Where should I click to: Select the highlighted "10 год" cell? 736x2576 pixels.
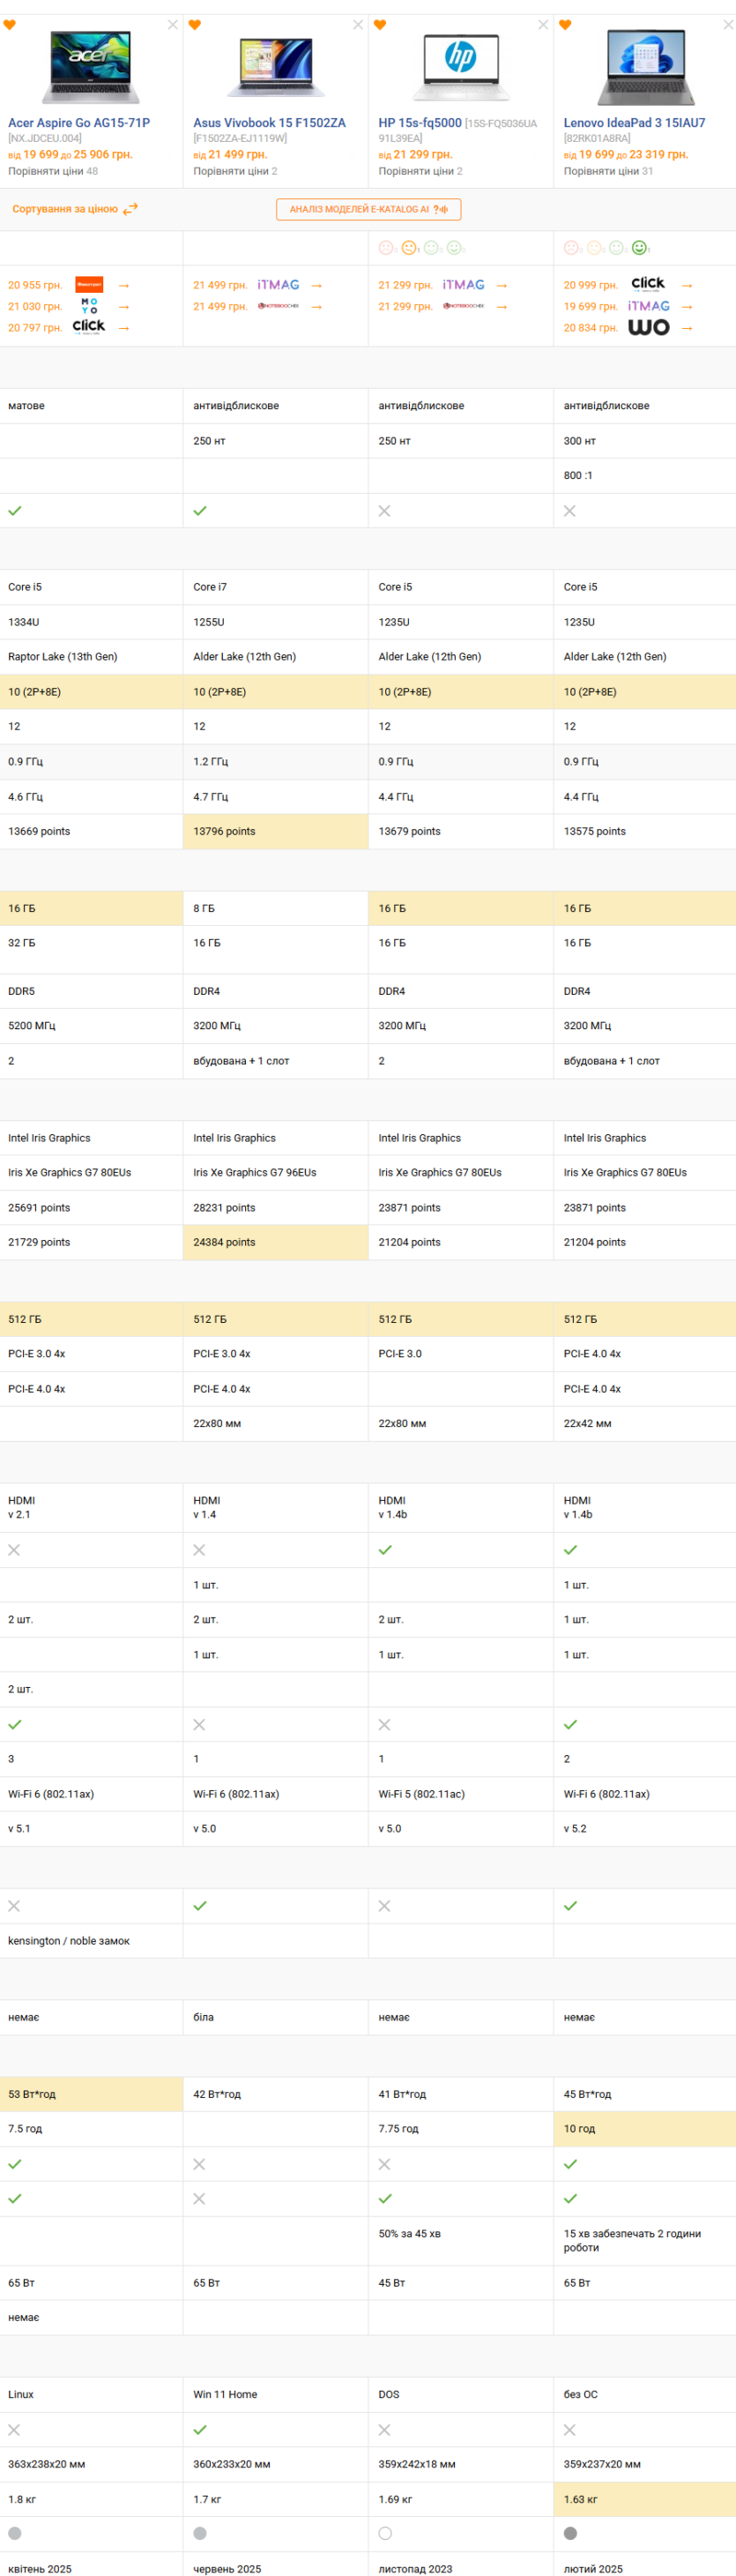[645, 2129]
